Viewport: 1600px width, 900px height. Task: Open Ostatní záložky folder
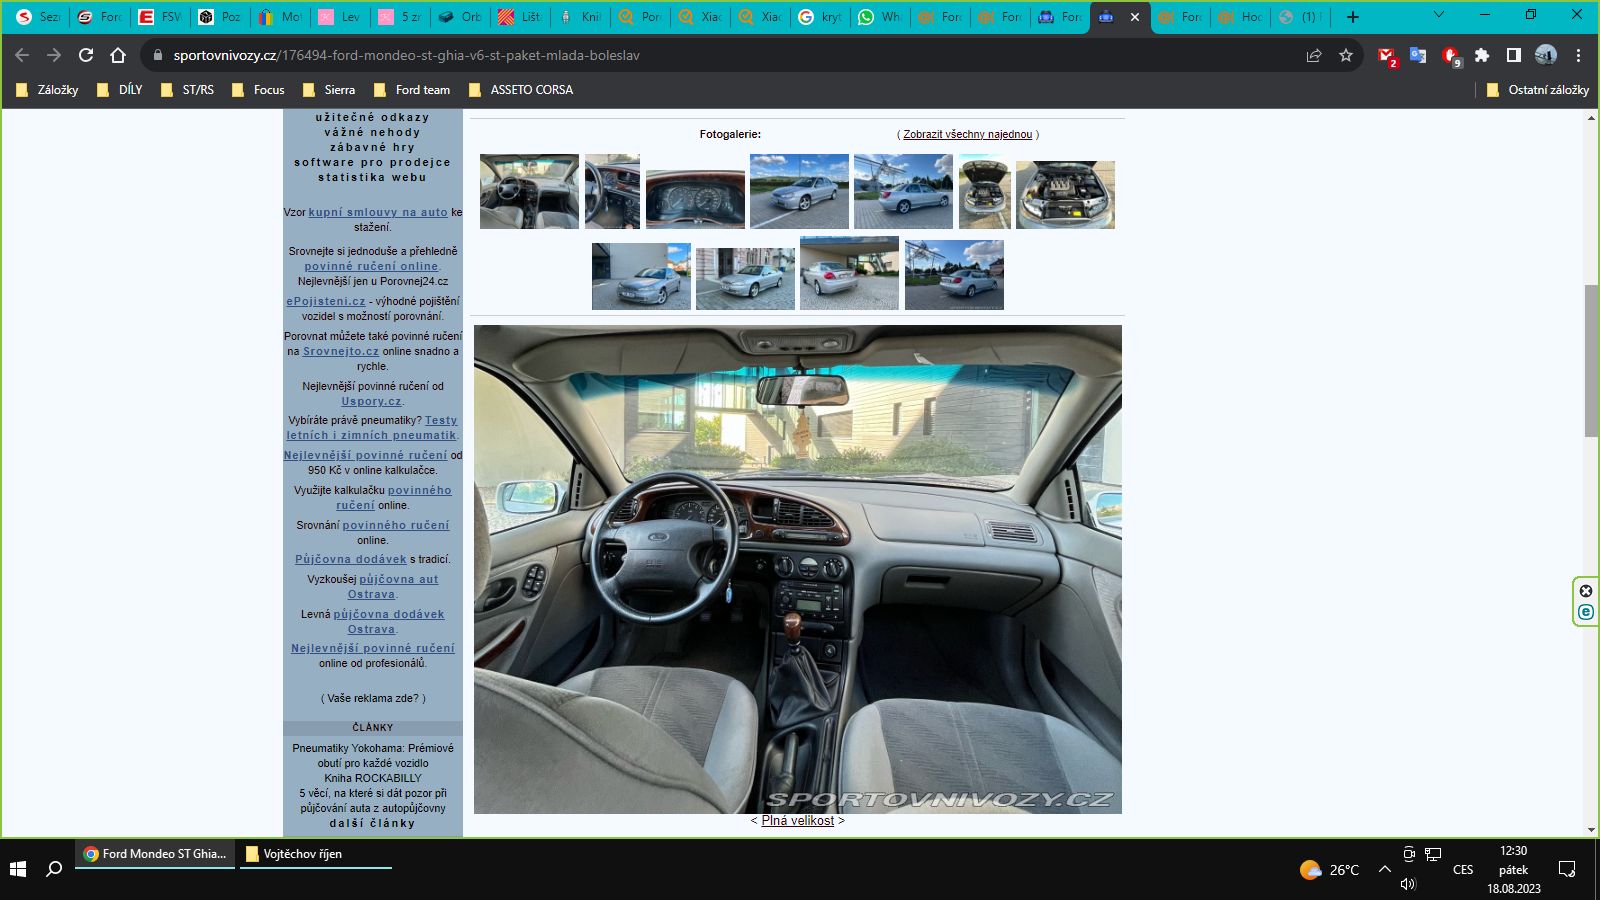click(x=1538, y=90)
